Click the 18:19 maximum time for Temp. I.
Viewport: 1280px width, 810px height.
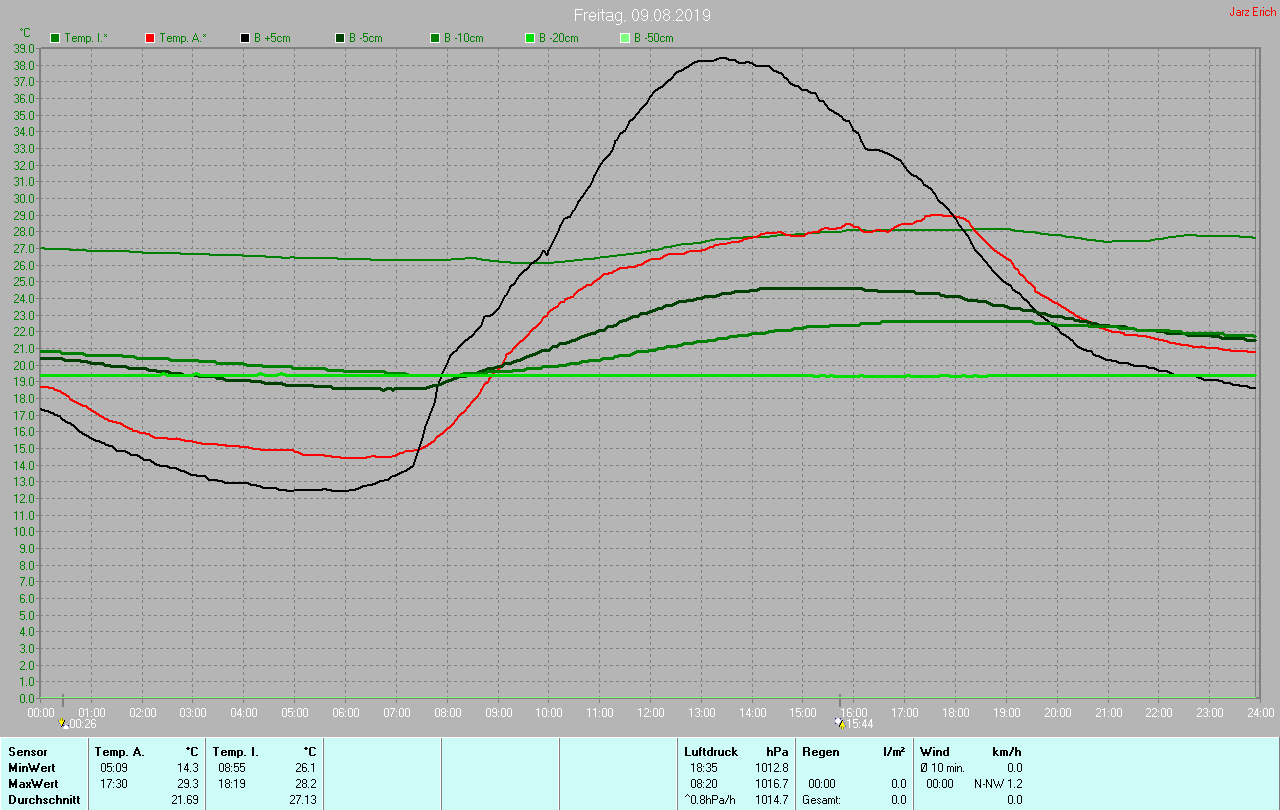(232, 784)
